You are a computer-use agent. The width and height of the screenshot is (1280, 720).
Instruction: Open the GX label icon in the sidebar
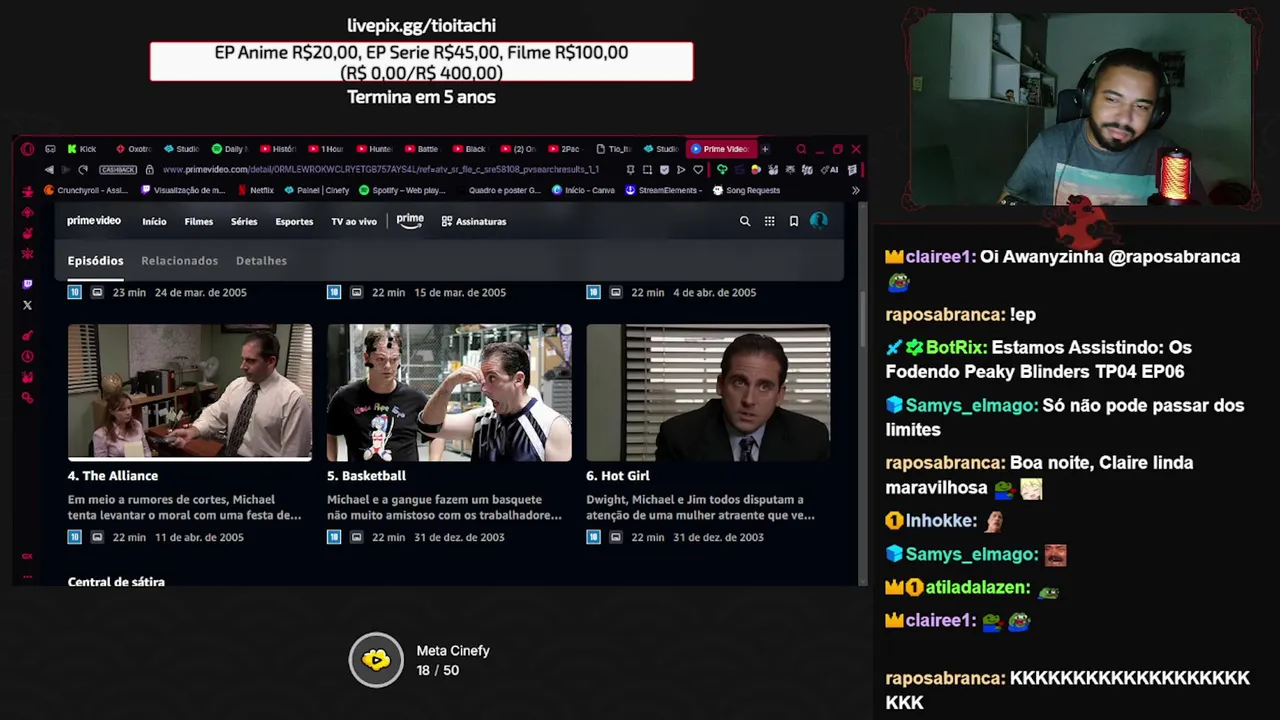pos(27,556)
